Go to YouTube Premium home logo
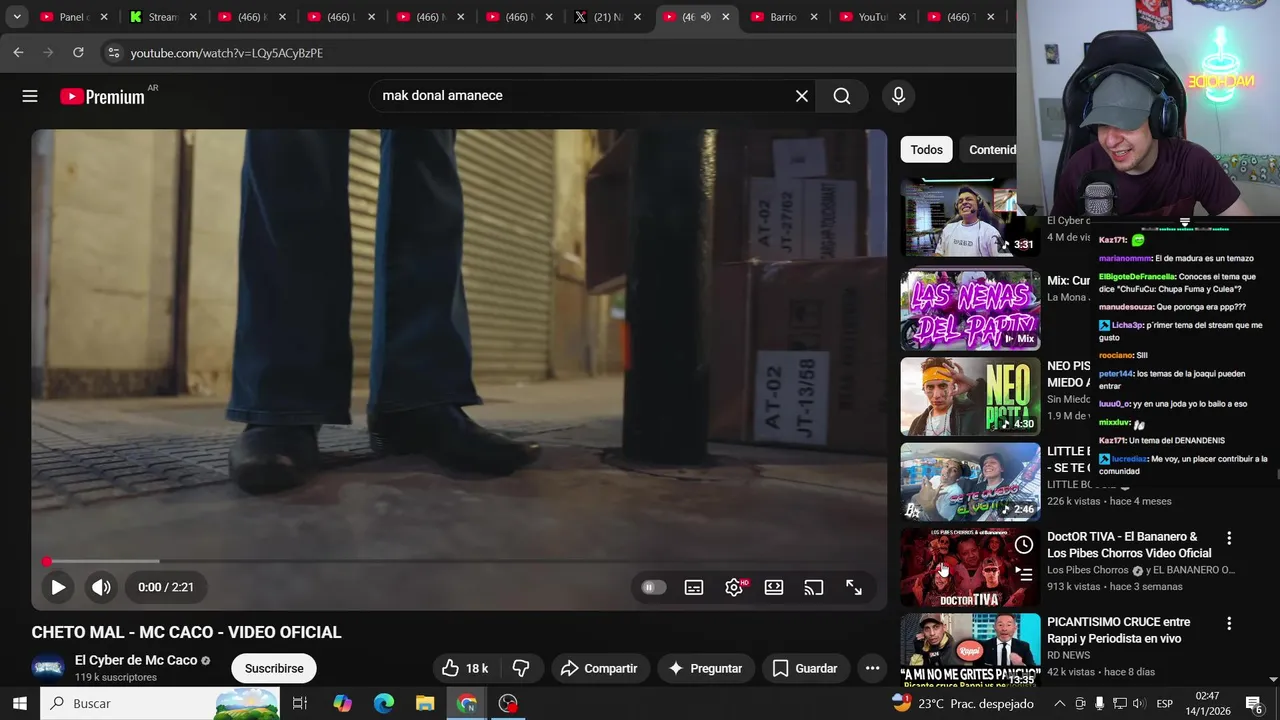 click(x=102, y=96)
